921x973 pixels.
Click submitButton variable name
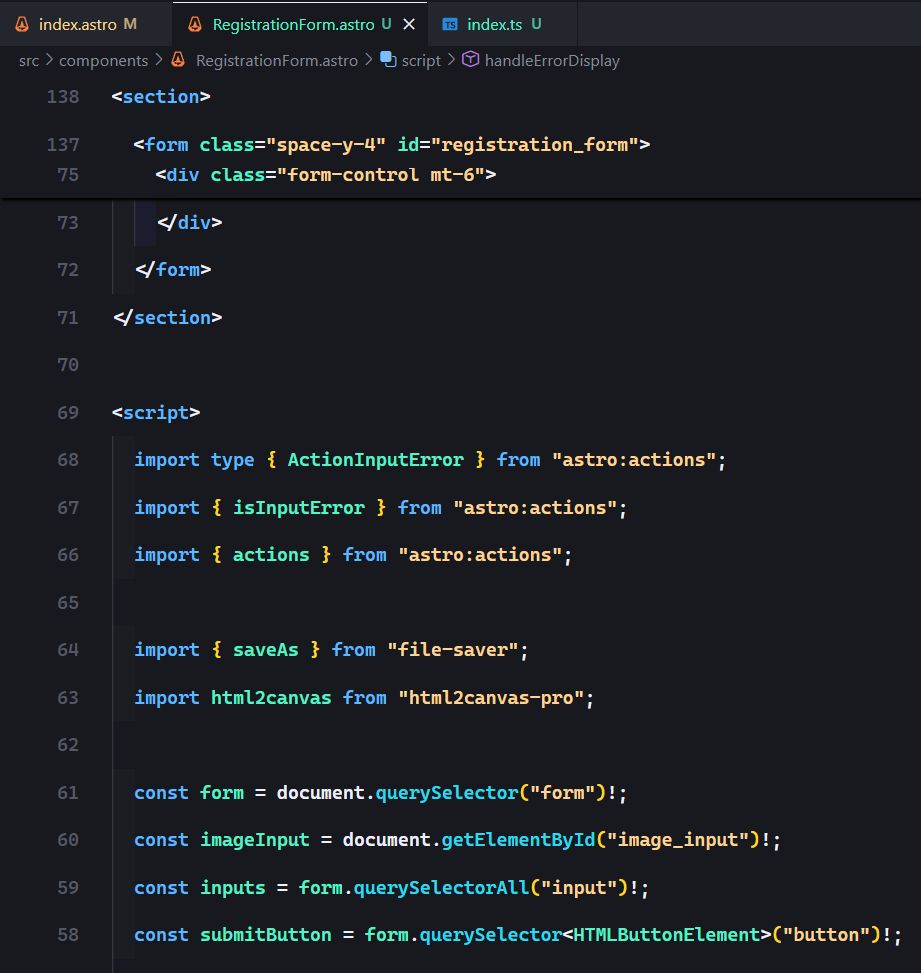[x=266, y=935]
